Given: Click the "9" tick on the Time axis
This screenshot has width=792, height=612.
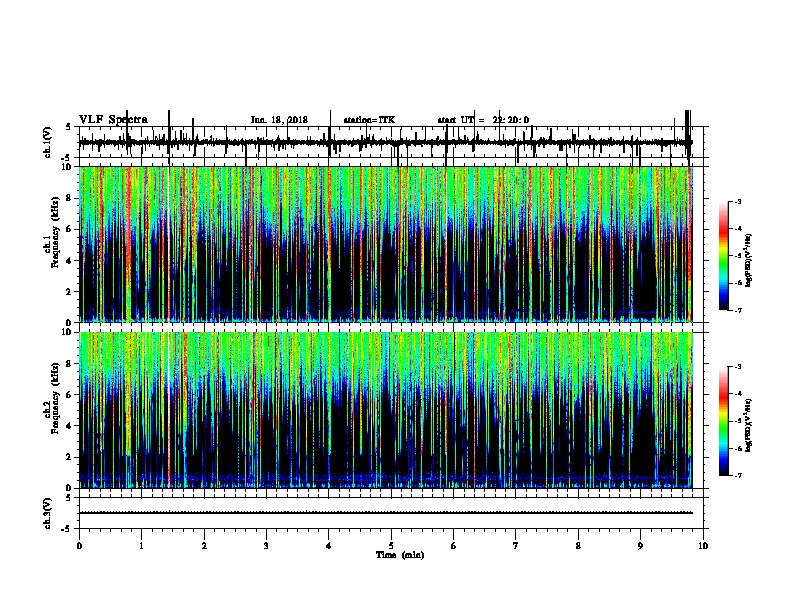Looking at the screenshot, I should [x=640, y=546].
